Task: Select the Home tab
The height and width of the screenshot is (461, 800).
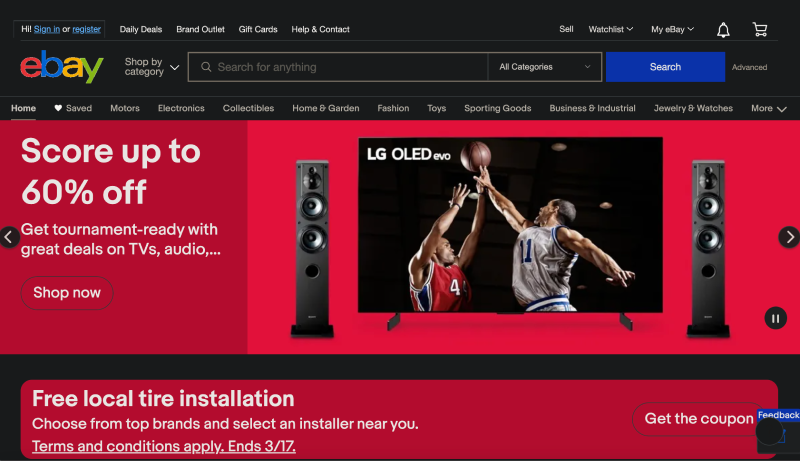Action: point(23,108)
